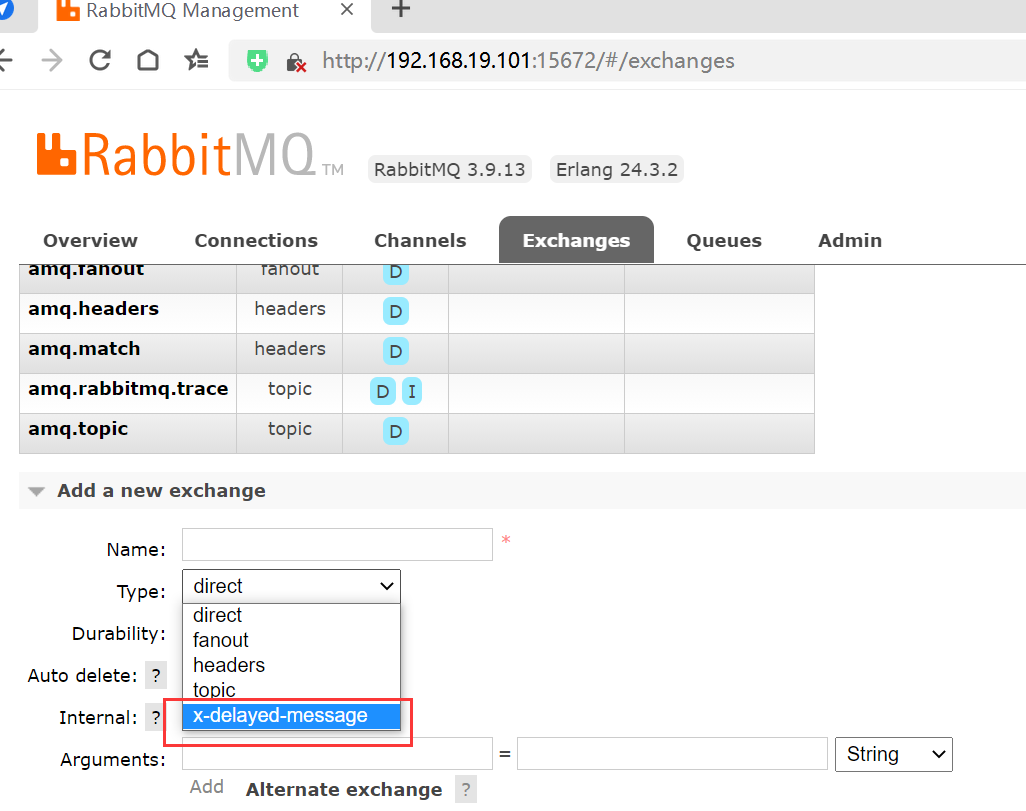This screenshot has width=1026, height=811.
Task: Click the Erlang 24.3.2 version label
Action: [x=616, y=170]
